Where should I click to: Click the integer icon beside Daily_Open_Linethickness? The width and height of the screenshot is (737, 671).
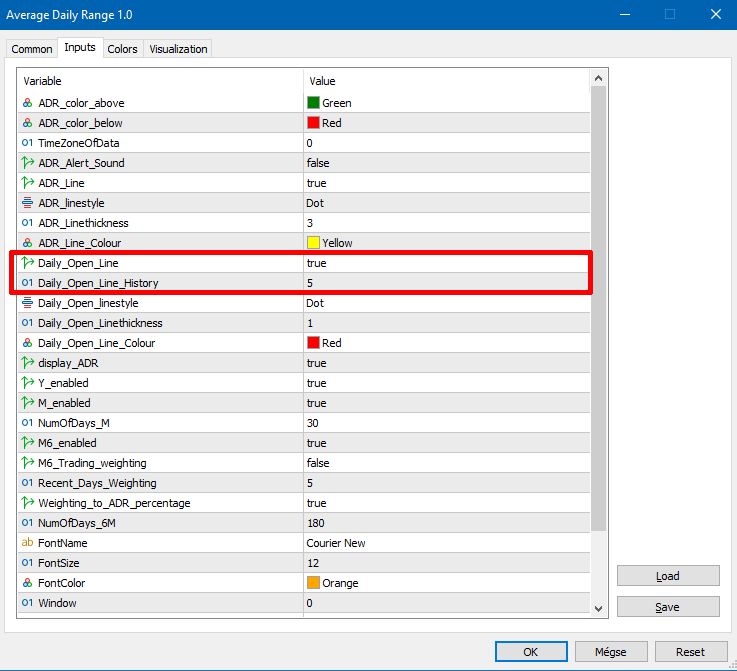(27, 323)
